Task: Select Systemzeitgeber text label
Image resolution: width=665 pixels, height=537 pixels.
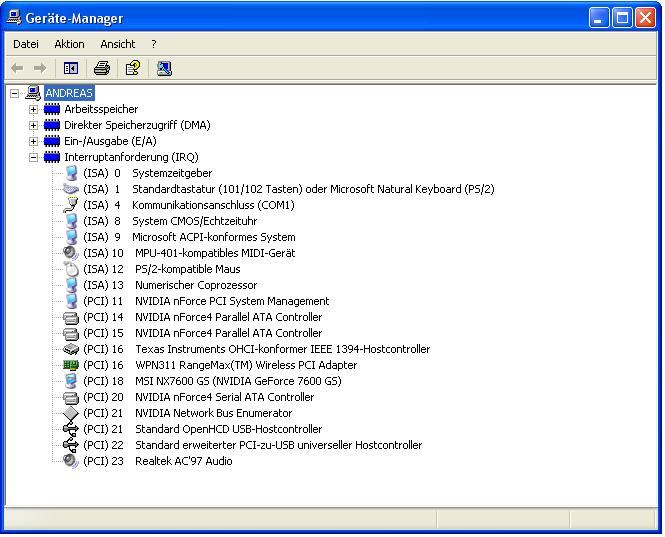Action: [x=172, y=173]
